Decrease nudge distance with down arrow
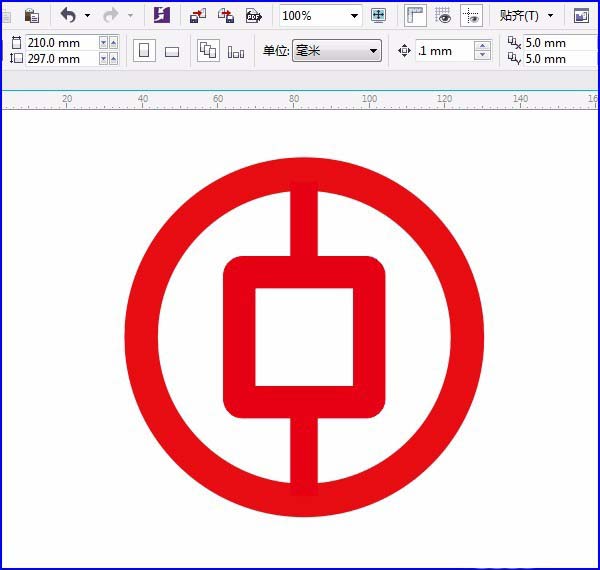 [482, 55]
